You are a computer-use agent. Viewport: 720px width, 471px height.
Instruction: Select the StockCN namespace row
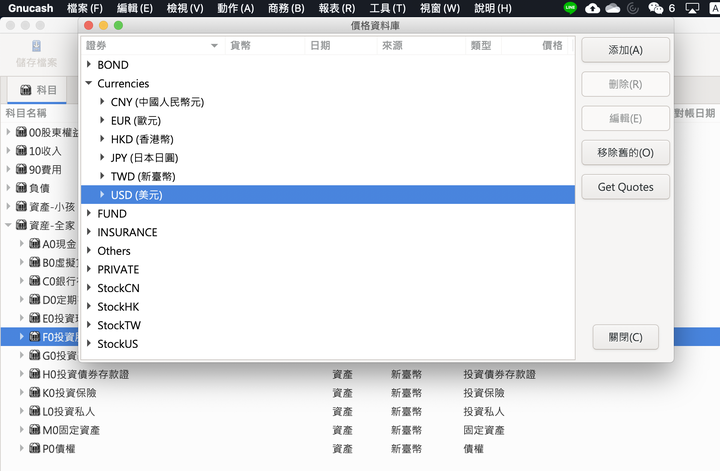[x=328, y=288]
